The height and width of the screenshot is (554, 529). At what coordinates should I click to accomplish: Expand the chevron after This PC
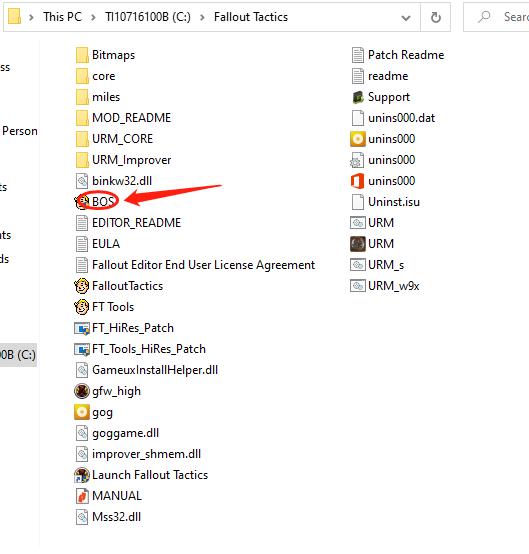93,17
